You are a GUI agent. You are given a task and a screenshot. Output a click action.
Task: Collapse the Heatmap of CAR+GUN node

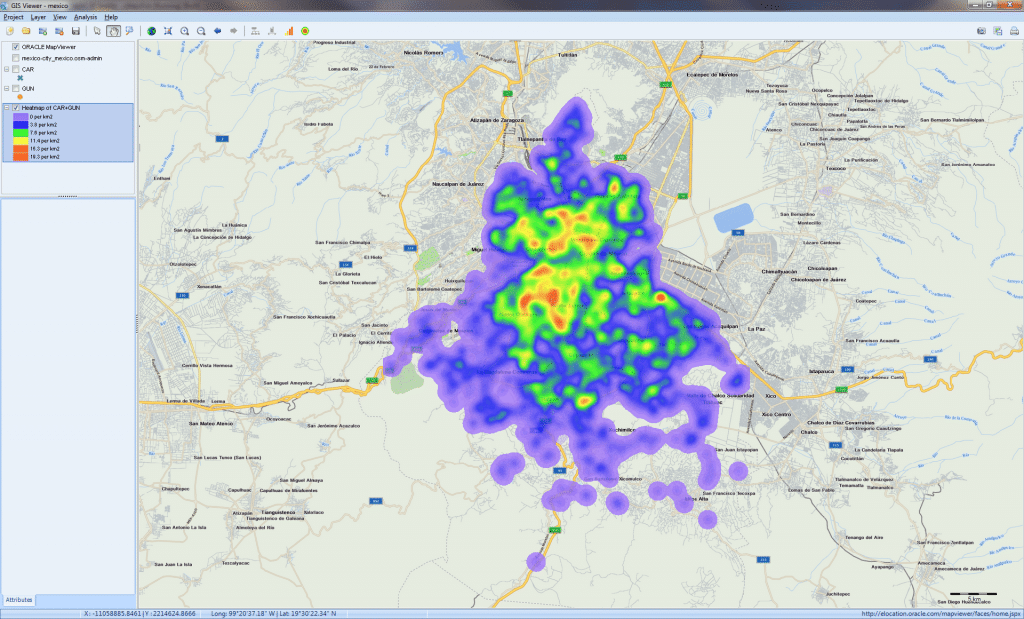pos(6,107)
